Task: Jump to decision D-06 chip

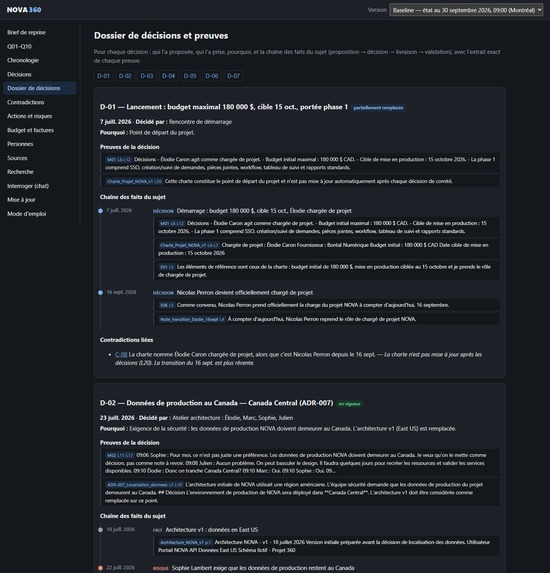Action: [212, 76]
